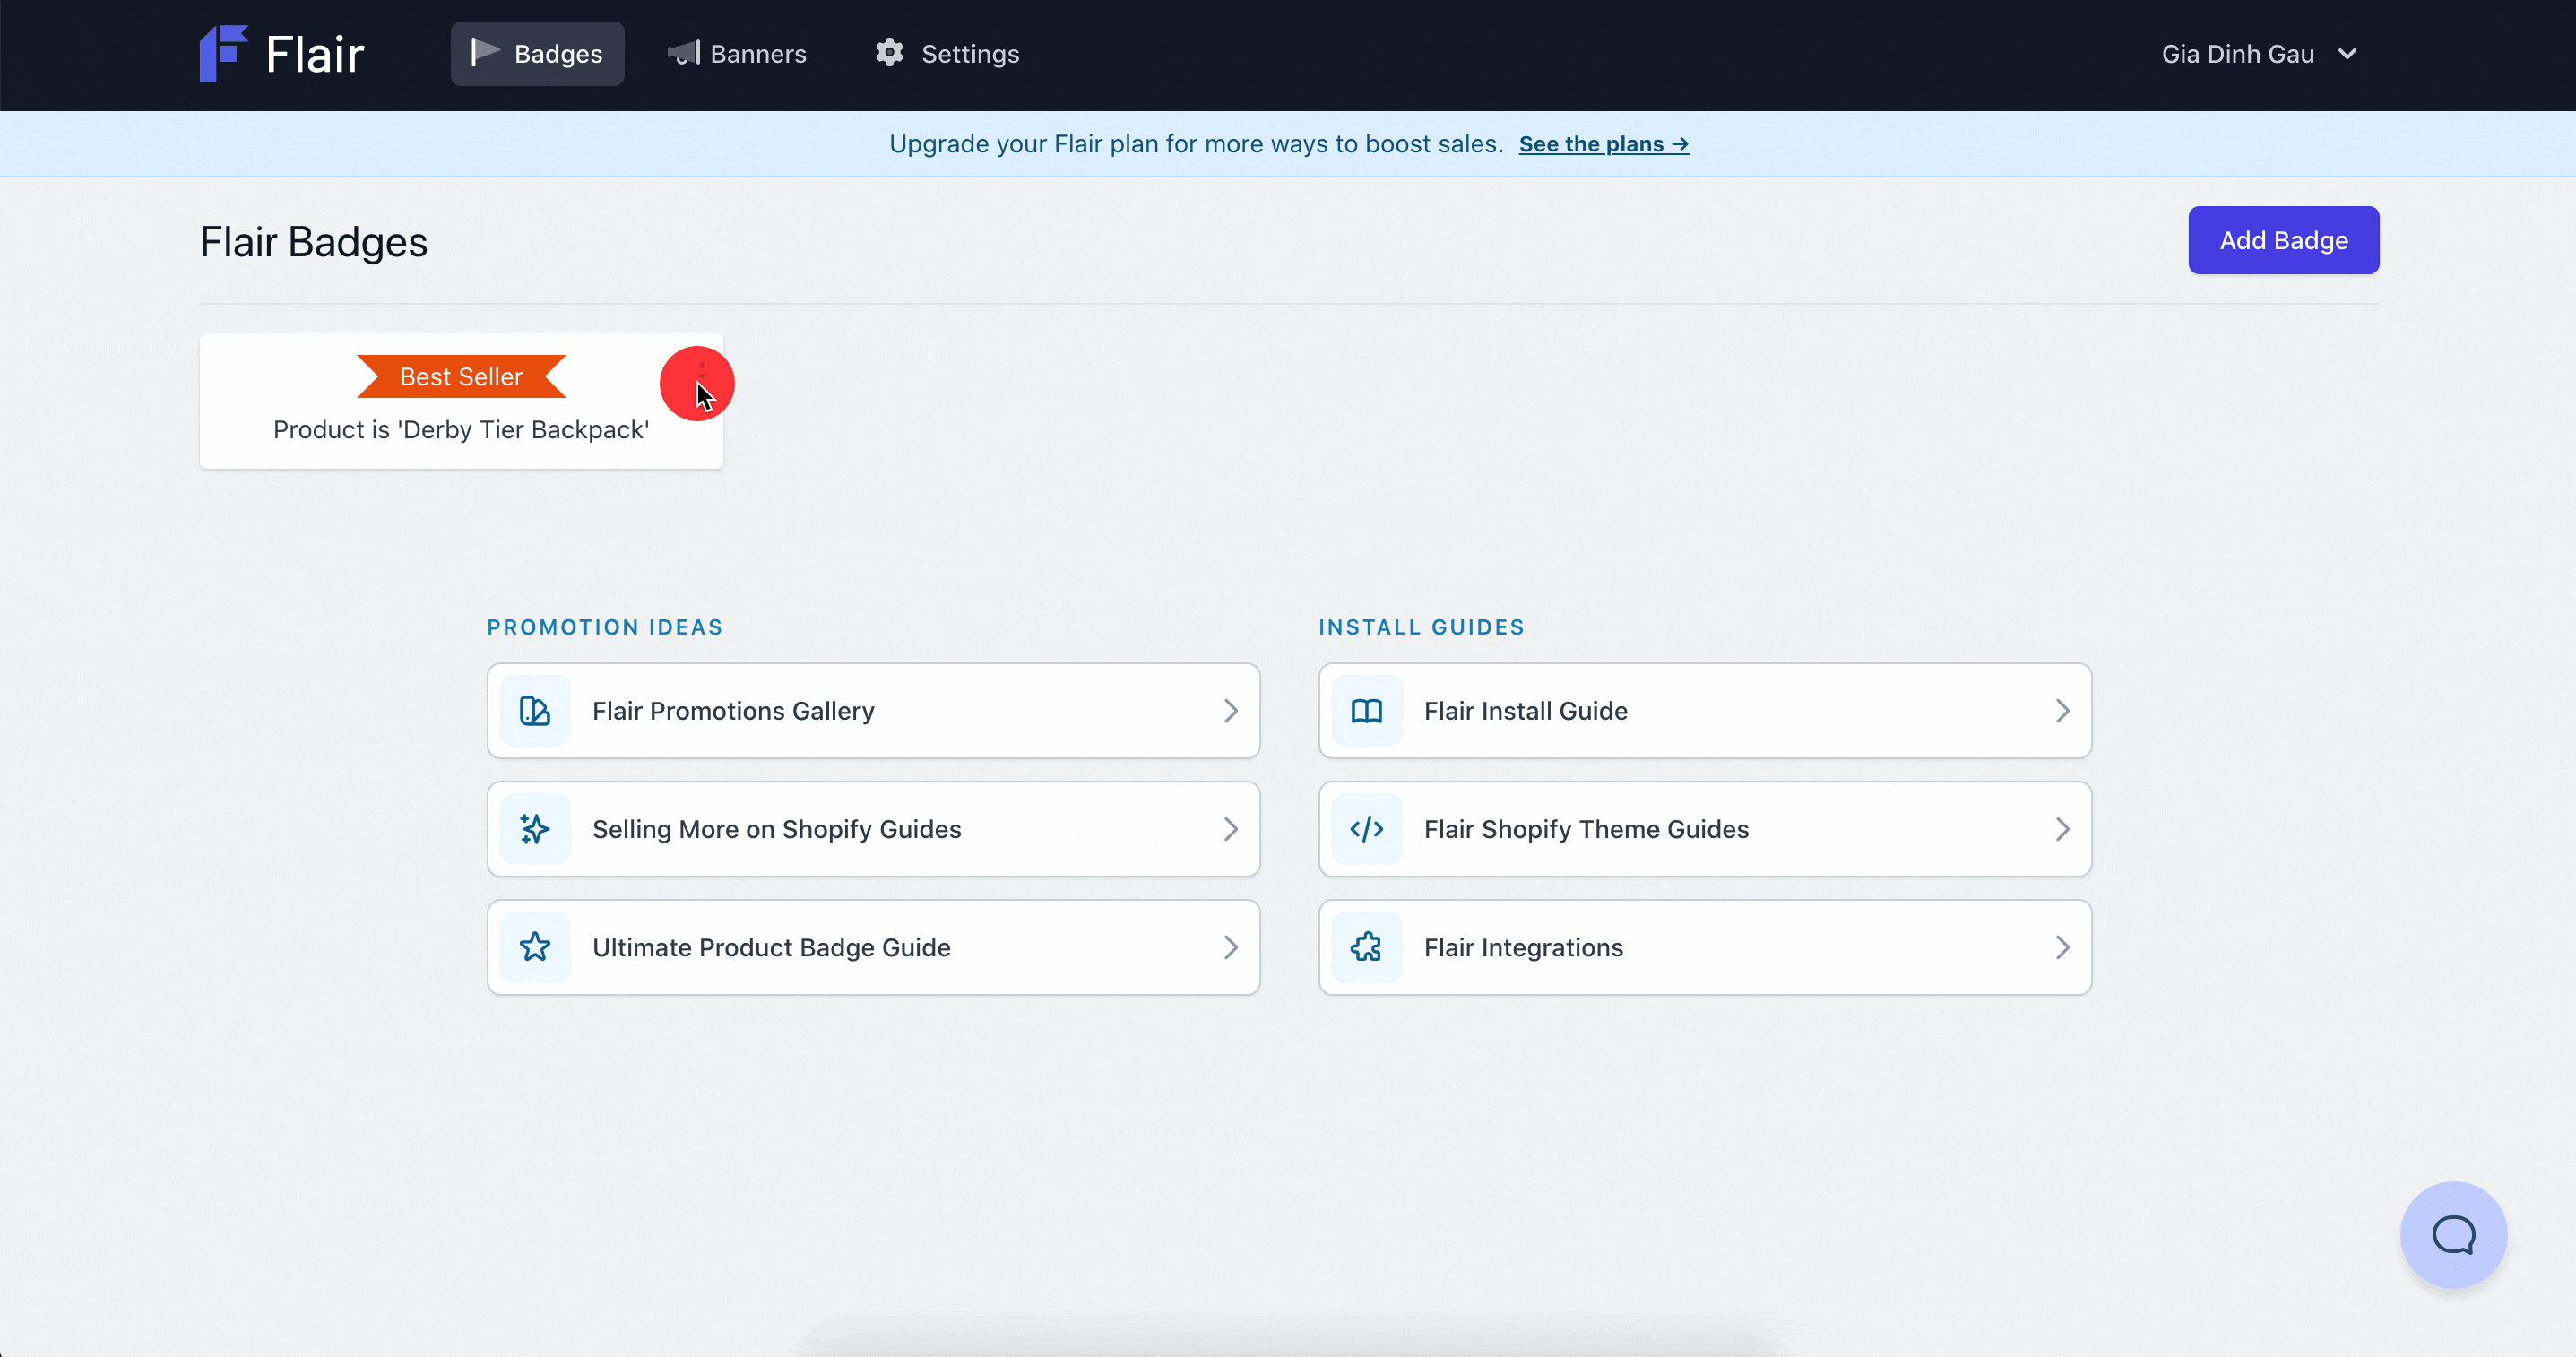
Task: Click the code icon for Theme Guides
Action: tap(1367, 829)
